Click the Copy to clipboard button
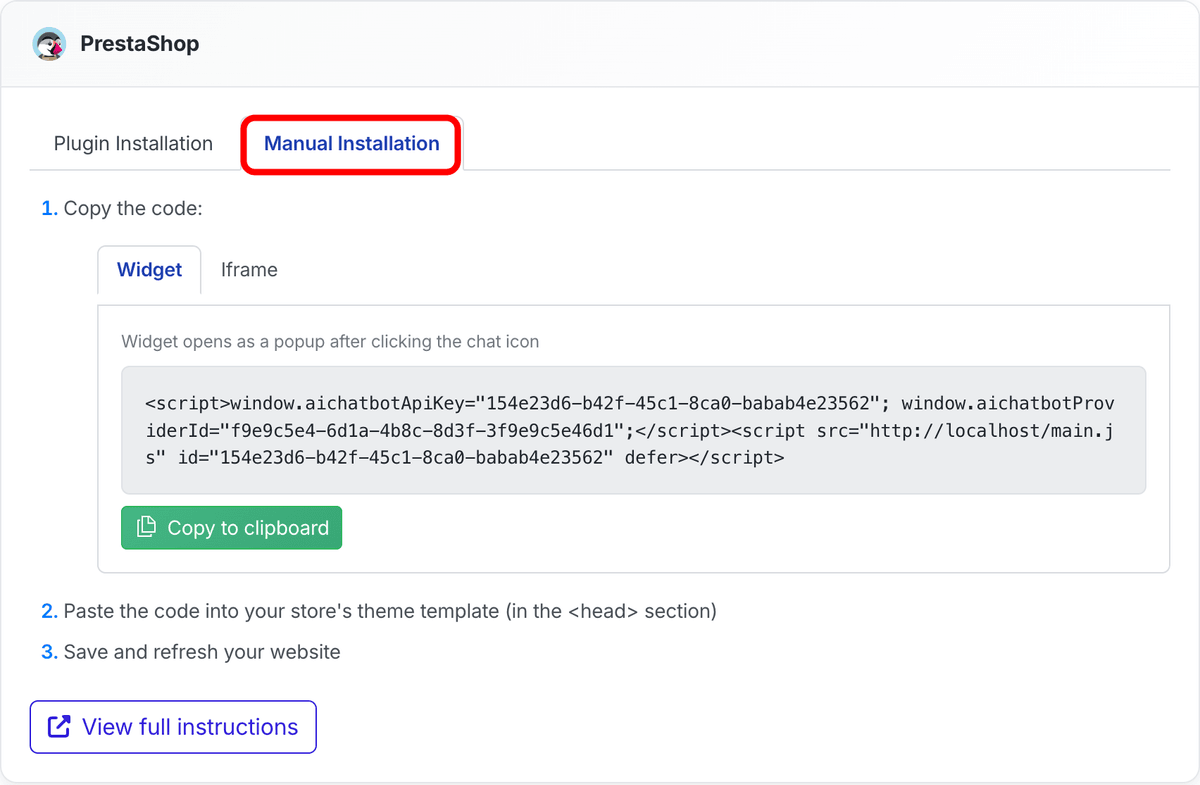This screenshot has height=785, width=1200. 231,527
